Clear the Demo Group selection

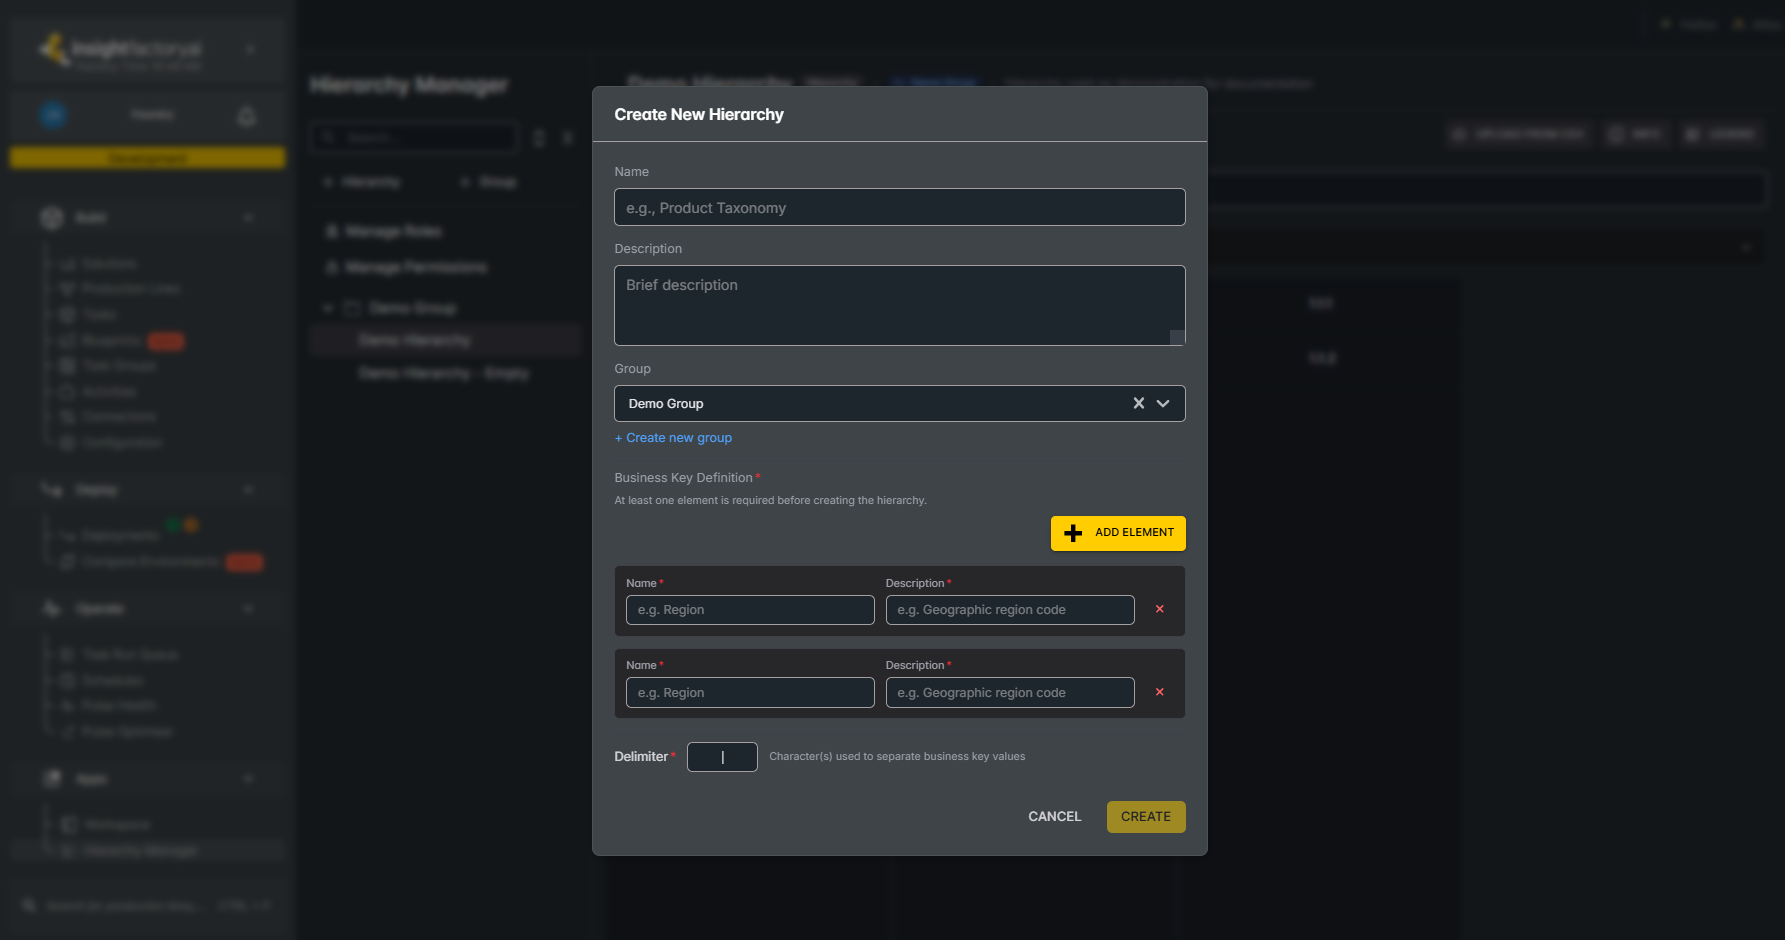[1138, 403]
